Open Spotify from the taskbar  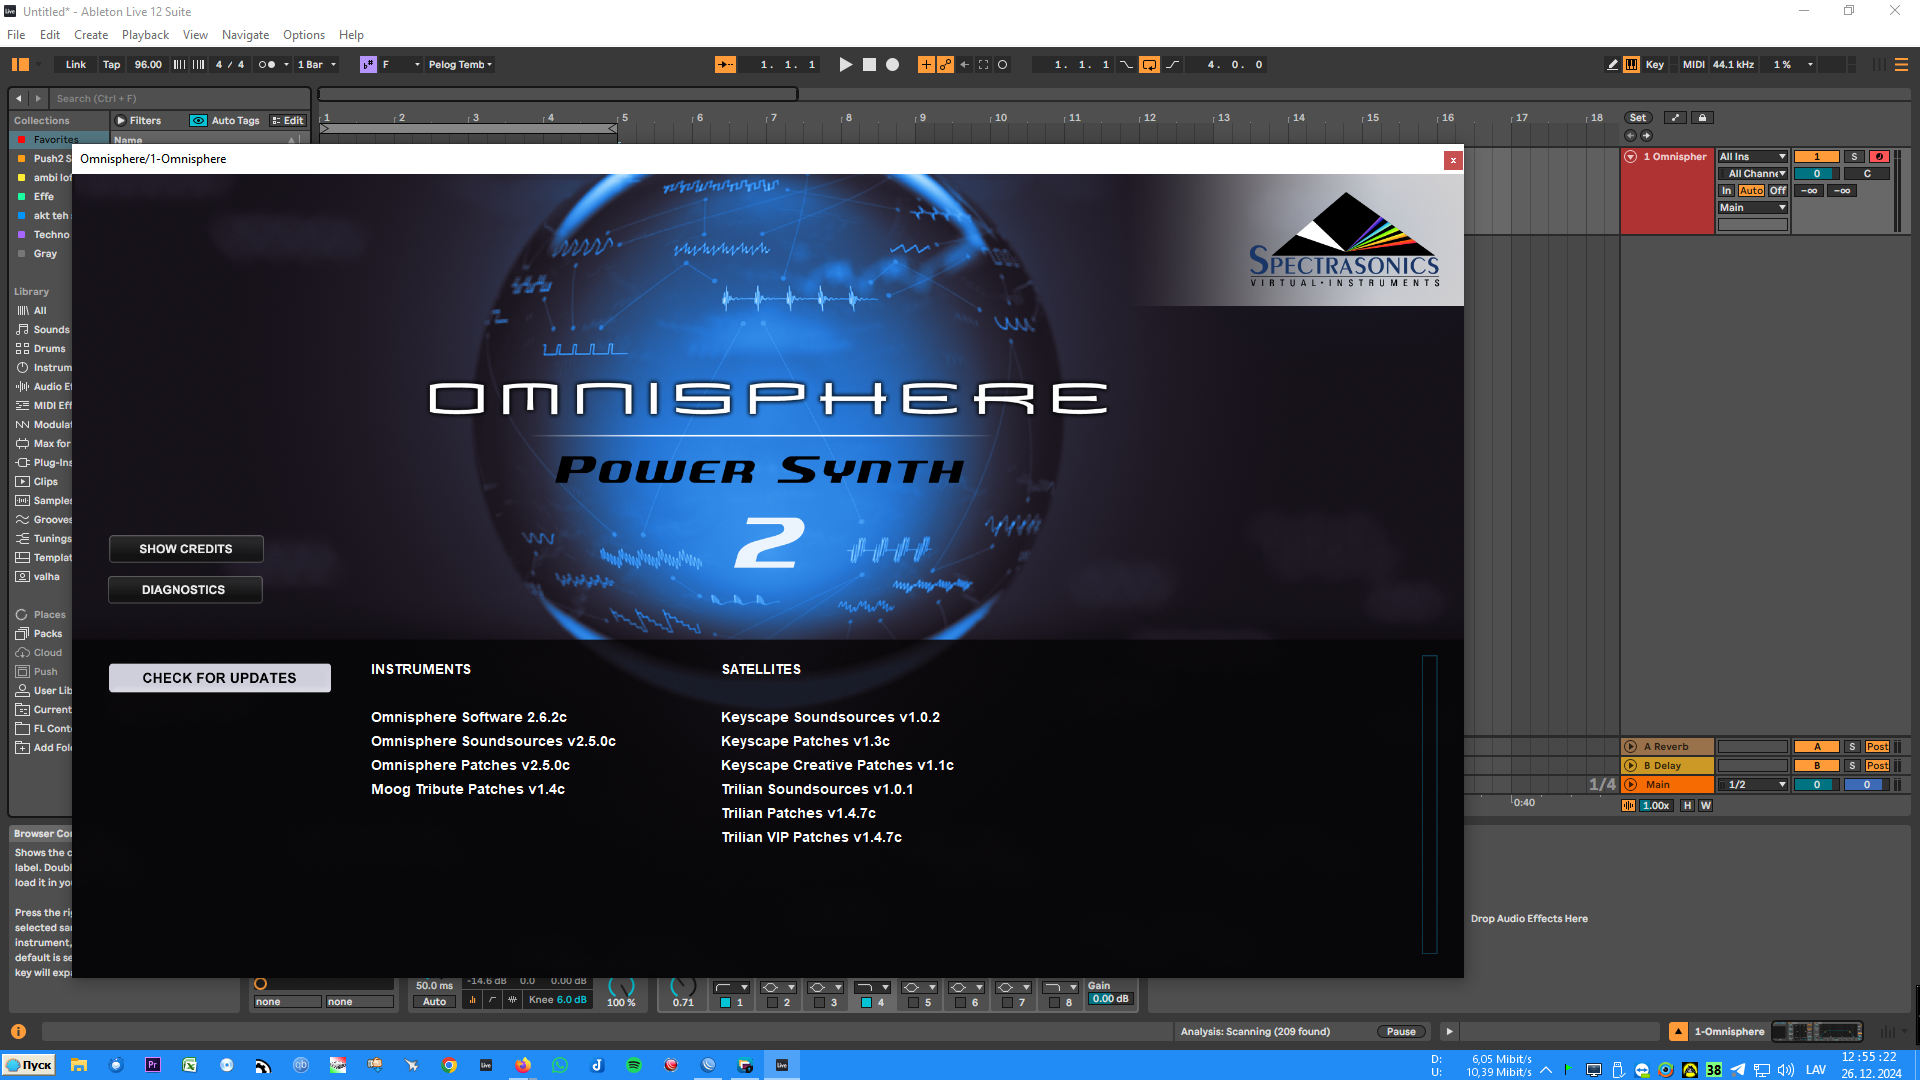(634, 1065)
